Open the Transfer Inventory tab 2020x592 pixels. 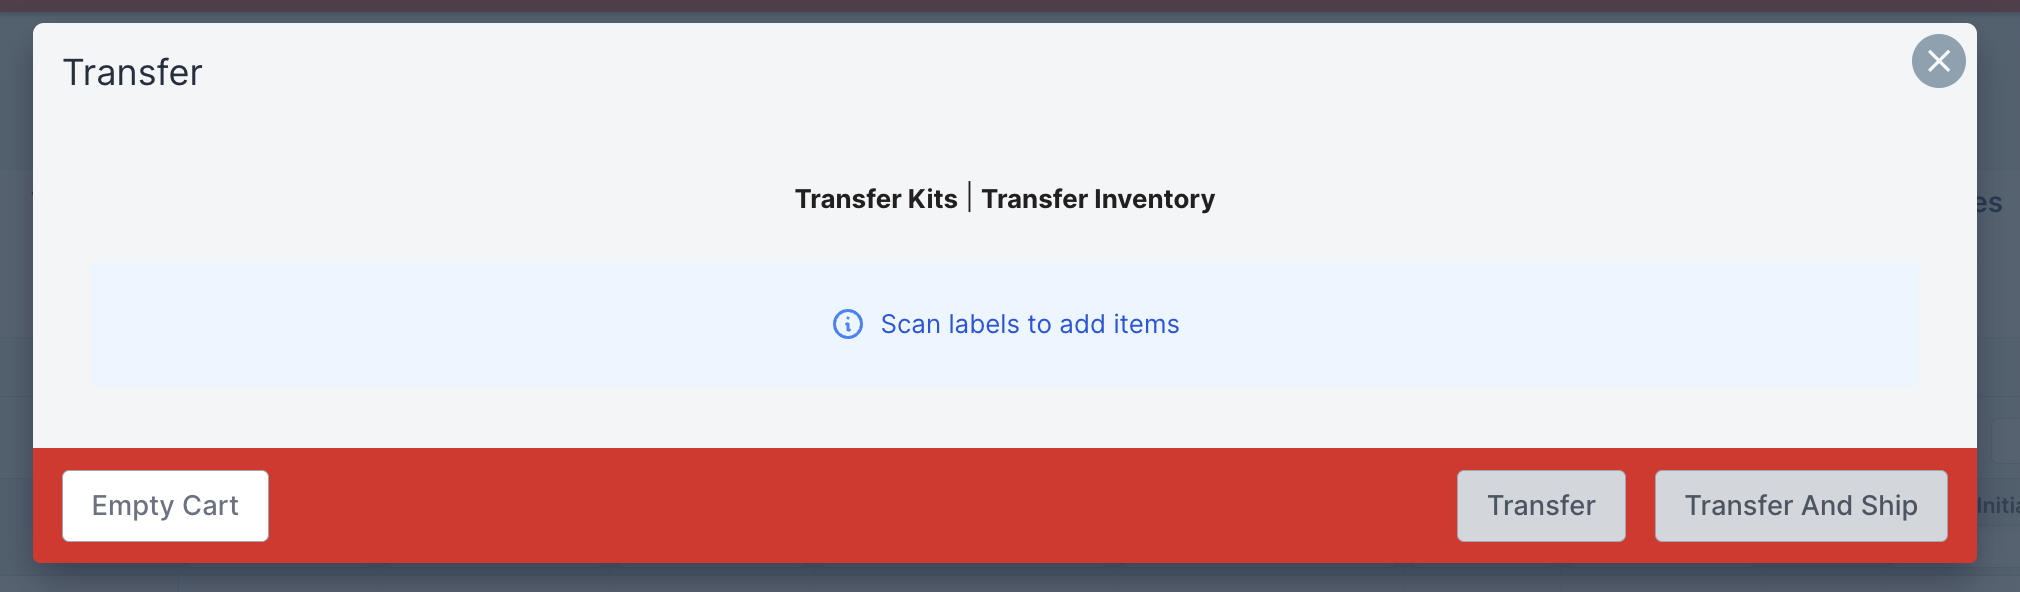tap(1098, 199)
